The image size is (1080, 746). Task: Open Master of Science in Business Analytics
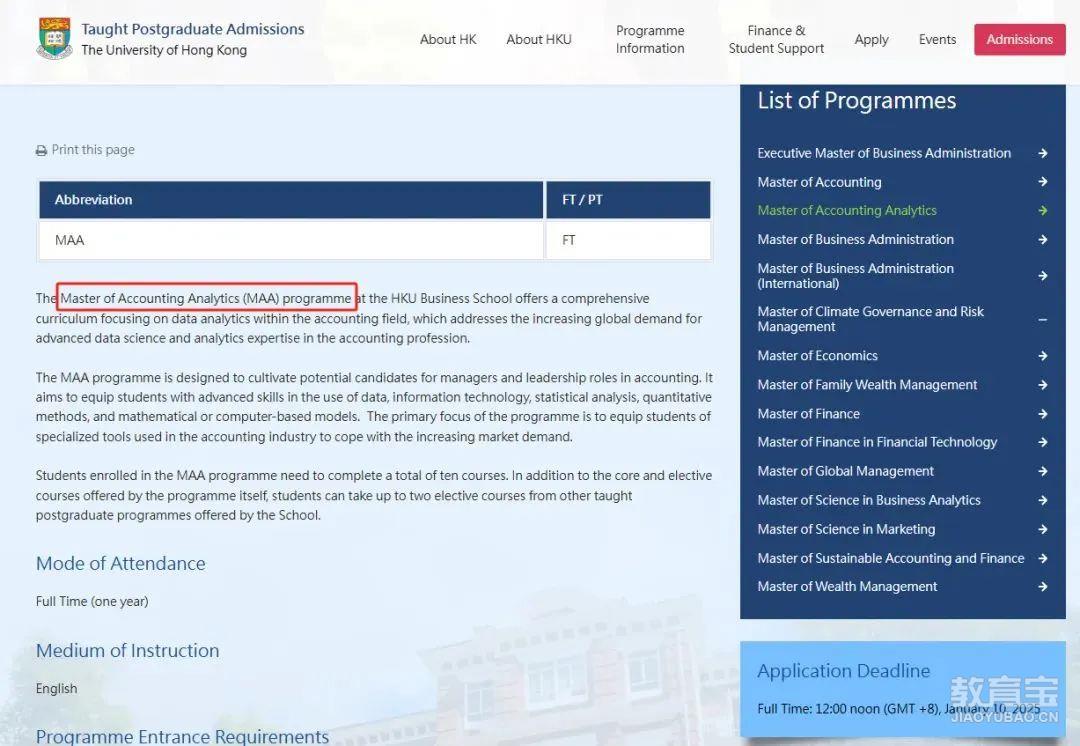click(869, 500)
